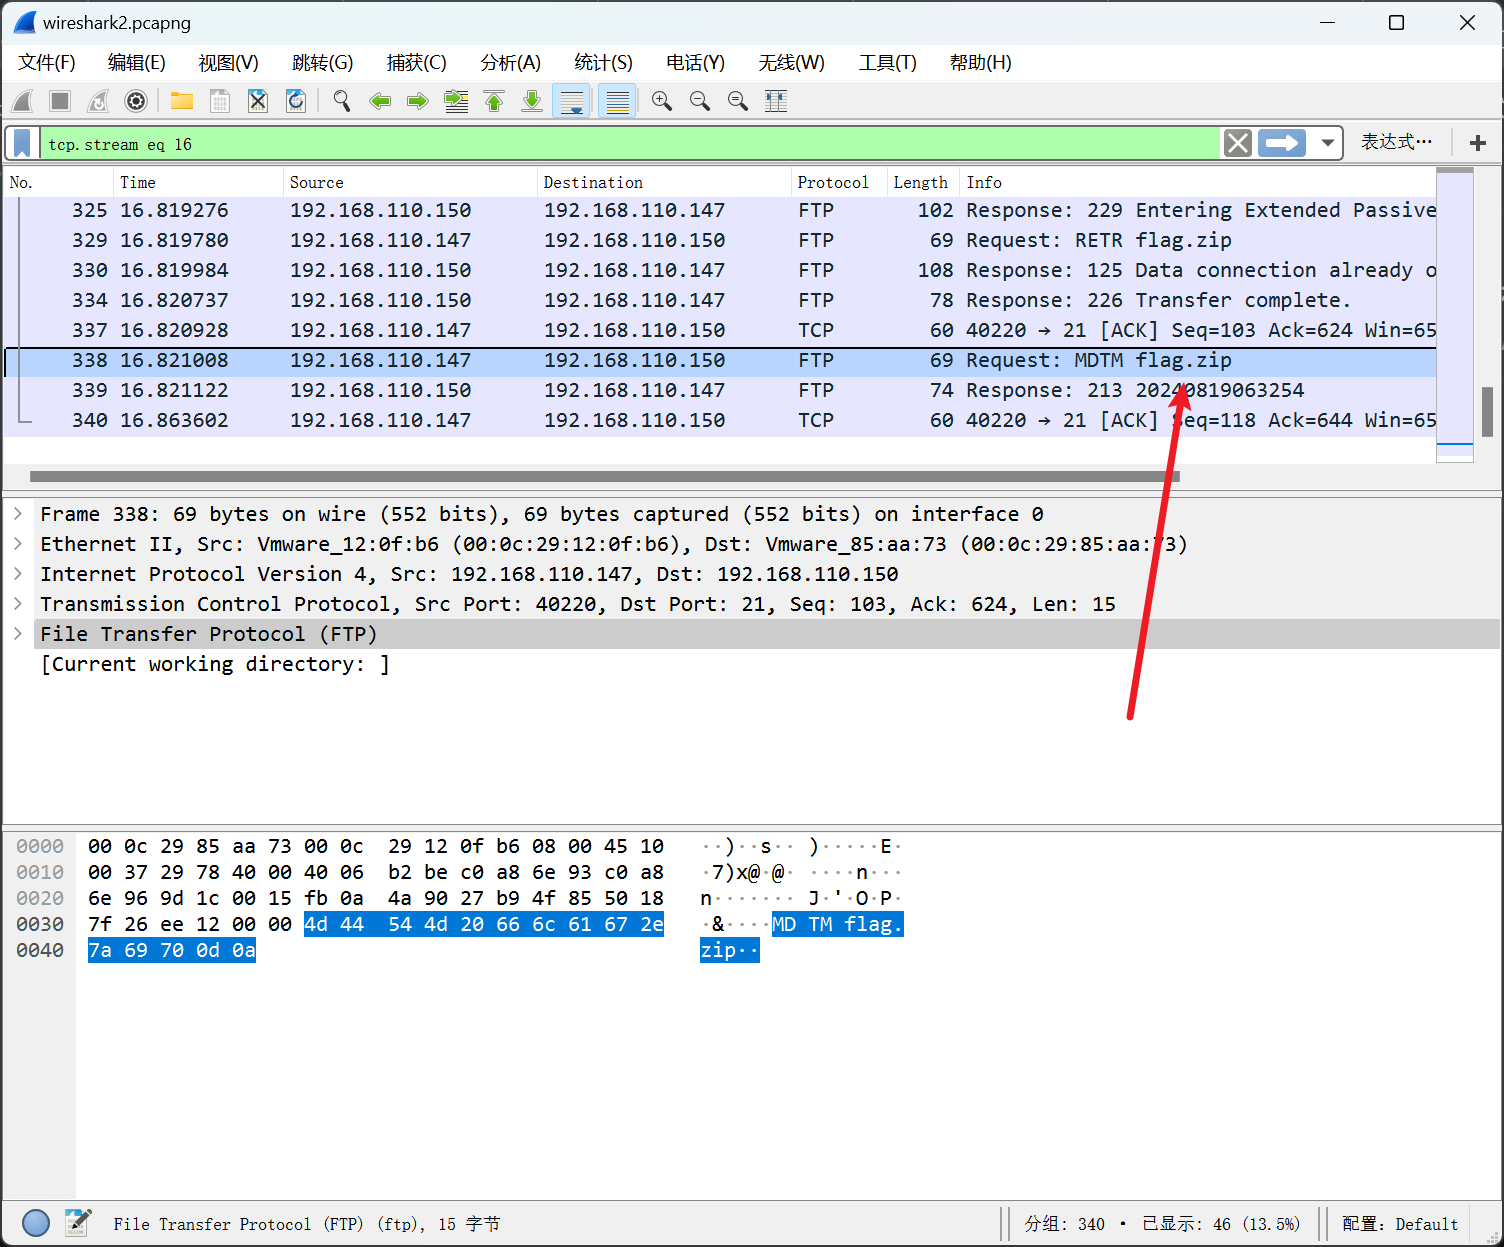
Task: Click the filter bookmark icon
Action: coord(22,143)
